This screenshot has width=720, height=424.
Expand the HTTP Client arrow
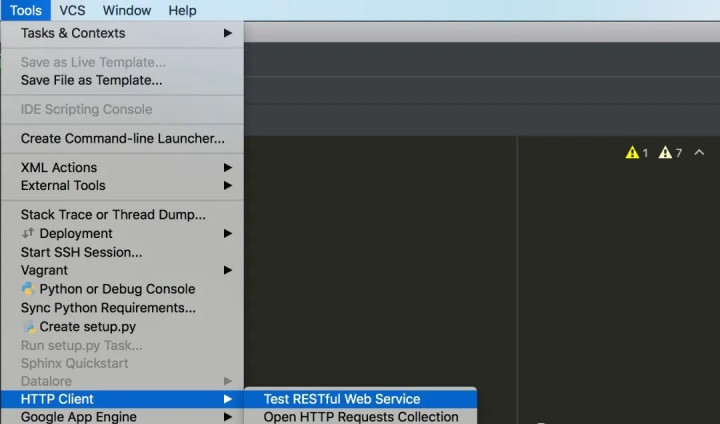coord(227,399)
